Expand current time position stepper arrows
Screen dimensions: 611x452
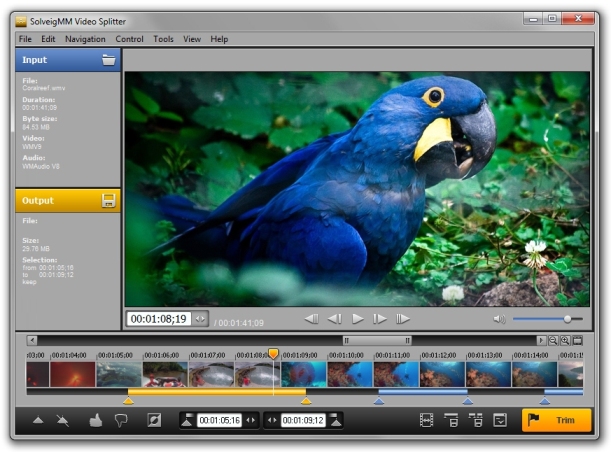tap(200, 319)
